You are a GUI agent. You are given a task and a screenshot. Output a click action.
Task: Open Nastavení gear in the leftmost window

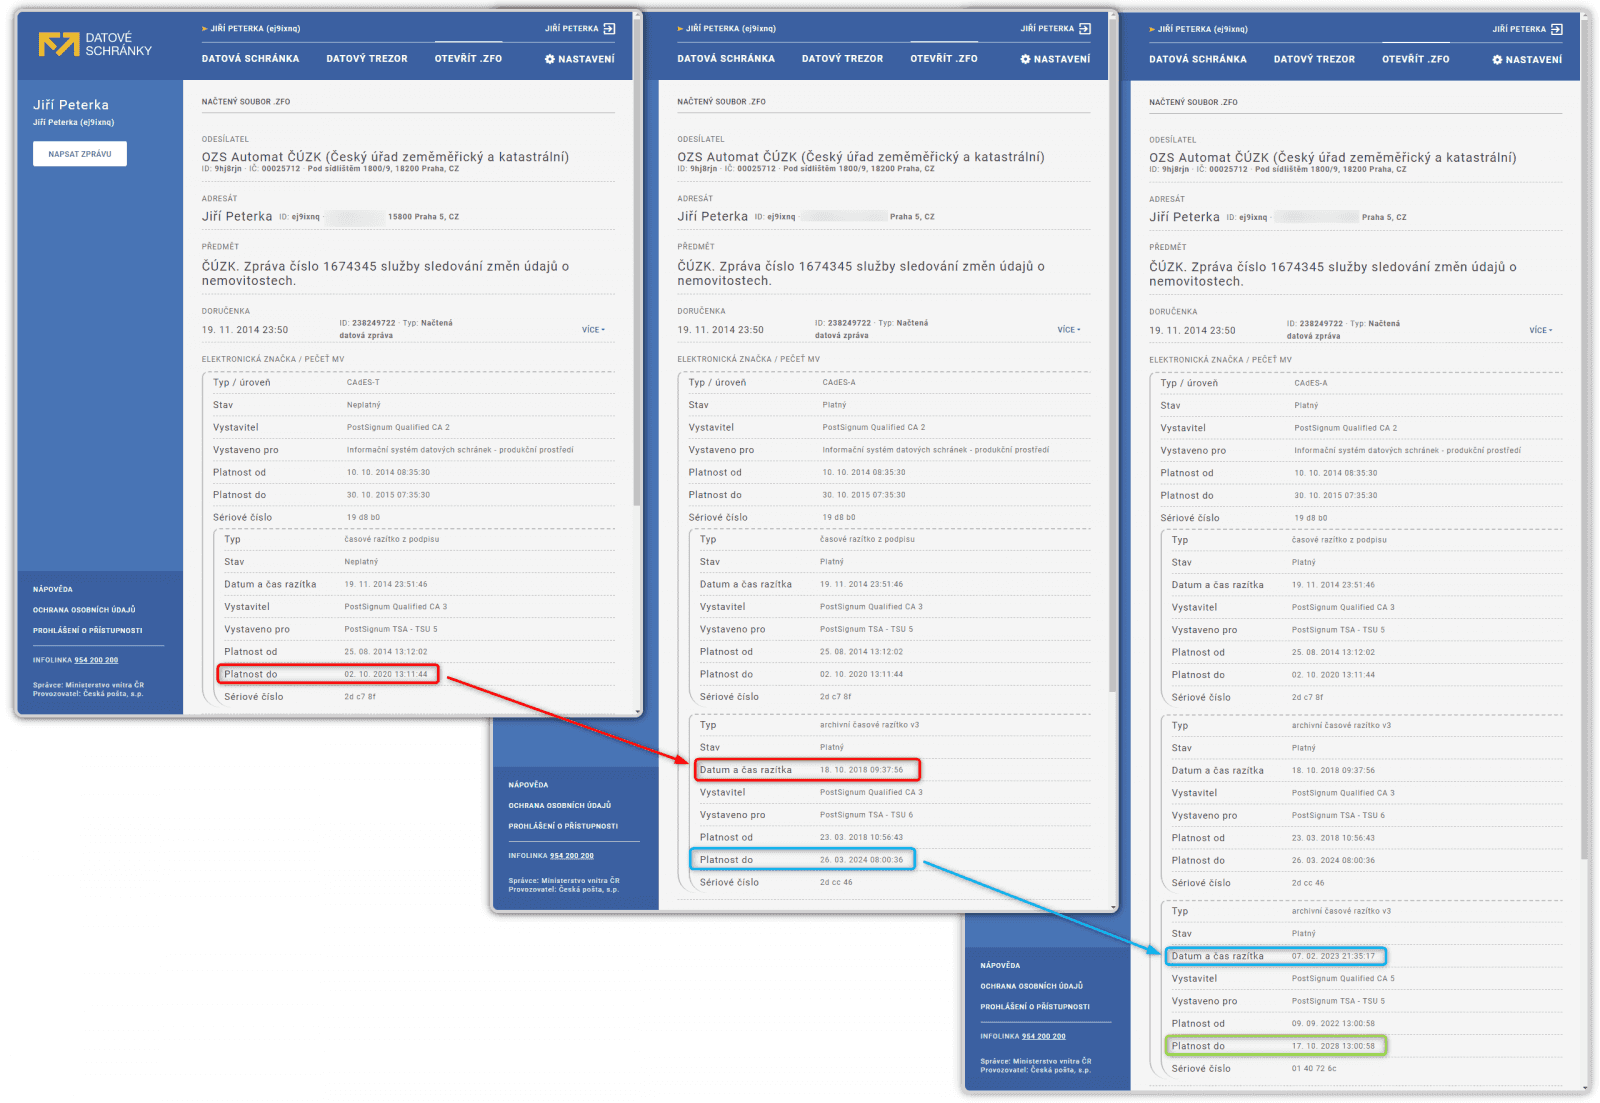[x=549, y=59]
